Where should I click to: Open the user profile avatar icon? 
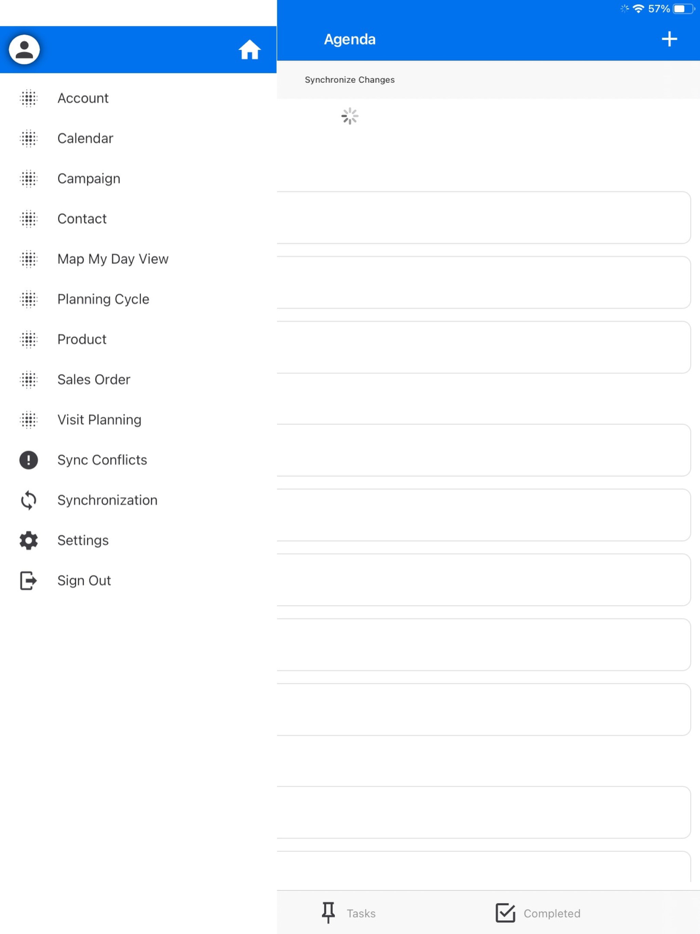click(x=24, y=48)
